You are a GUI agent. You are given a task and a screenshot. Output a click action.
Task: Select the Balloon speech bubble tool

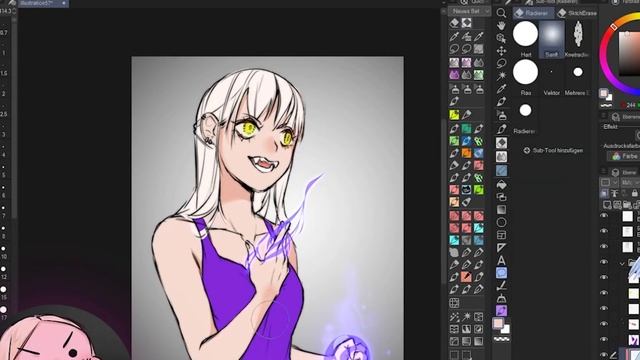pyautogui.click(x=501, y=273)
